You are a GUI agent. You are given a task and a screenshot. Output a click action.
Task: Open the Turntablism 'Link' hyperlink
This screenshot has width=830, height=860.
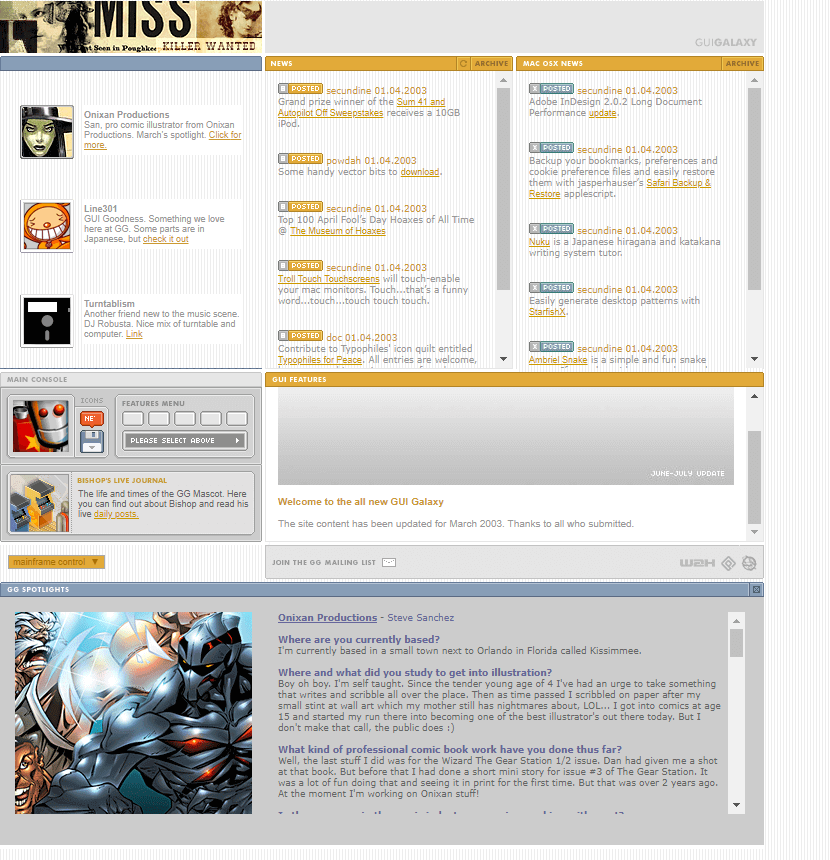[134, 334]
